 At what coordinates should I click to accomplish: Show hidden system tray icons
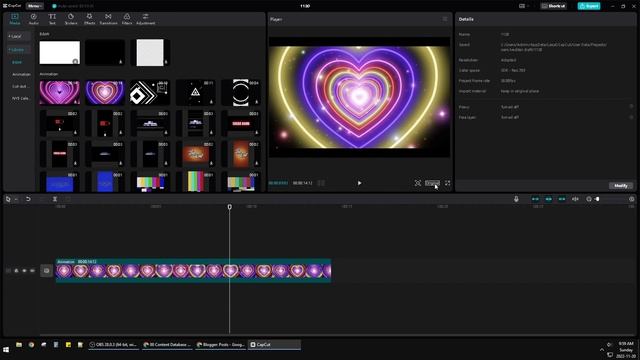[x=602, y=350]
